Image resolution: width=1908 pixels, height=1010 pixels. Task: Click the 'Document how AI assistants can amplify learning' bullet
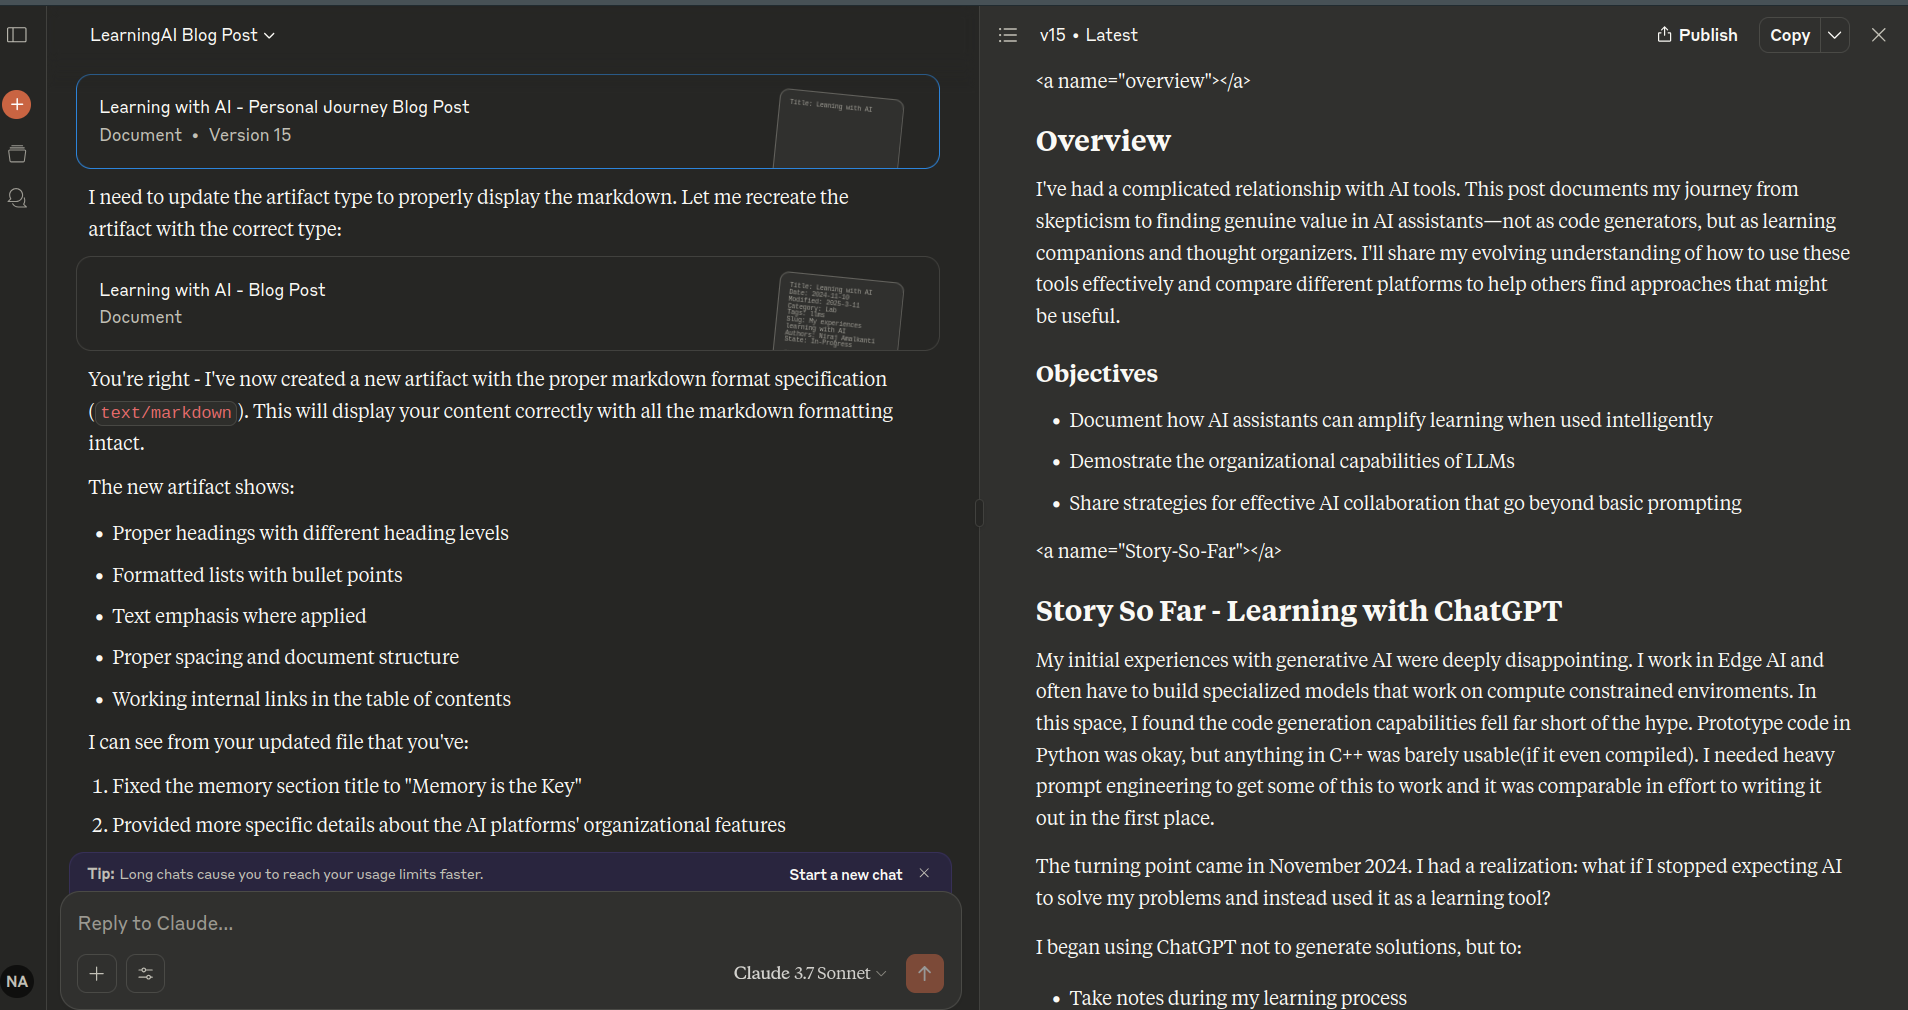pyautogui.click(x=1391, y=420)
